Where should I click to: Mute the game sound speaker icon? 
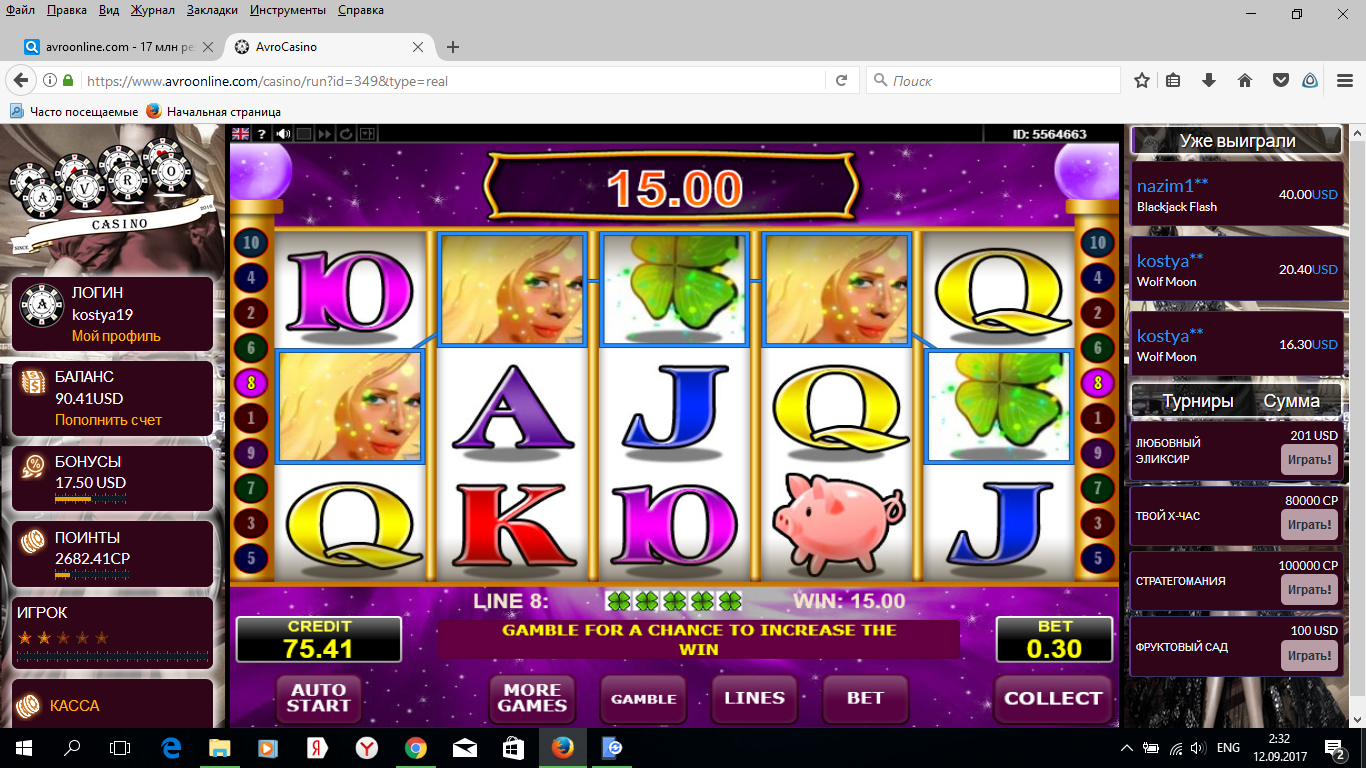tap(283, 134)
